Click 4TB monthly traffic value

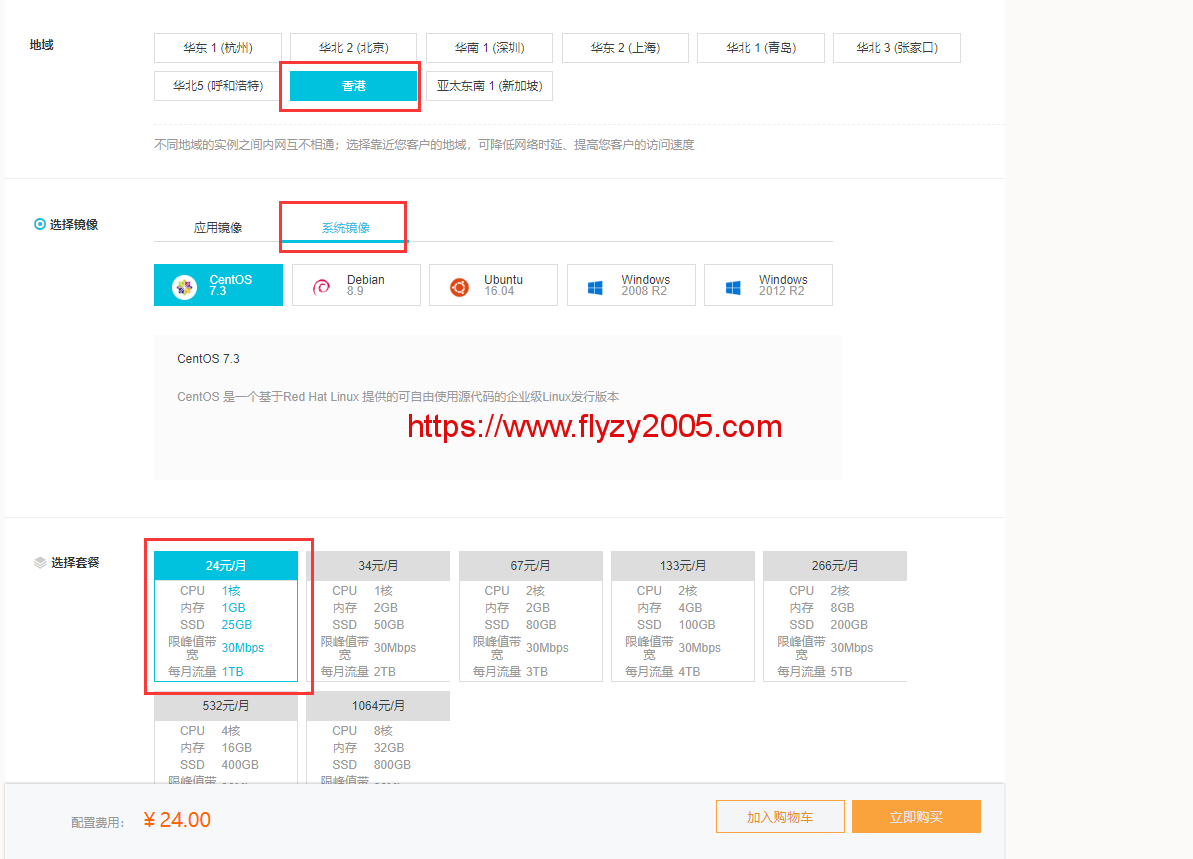coord(689,672)
